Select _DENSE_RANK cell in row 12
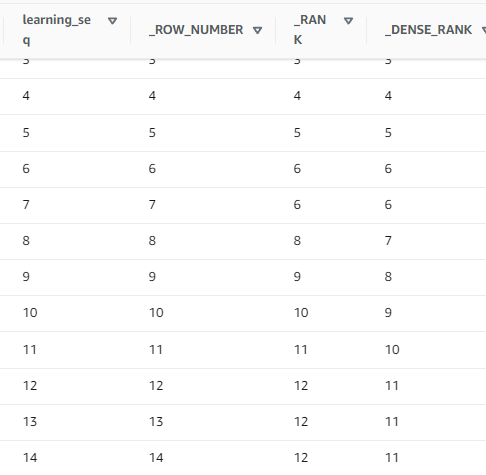This screenshot has width=486, height=475. click(x=392, y=386)
